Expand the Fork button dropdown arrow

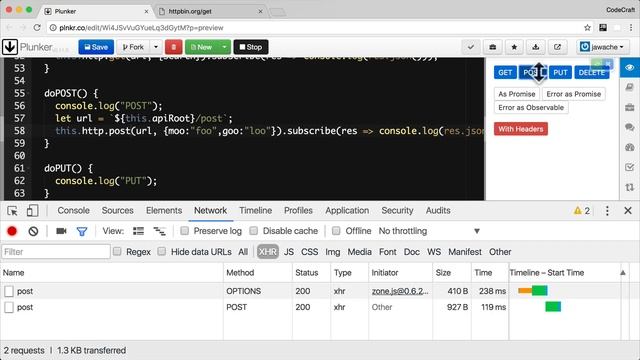click(156, 47)
